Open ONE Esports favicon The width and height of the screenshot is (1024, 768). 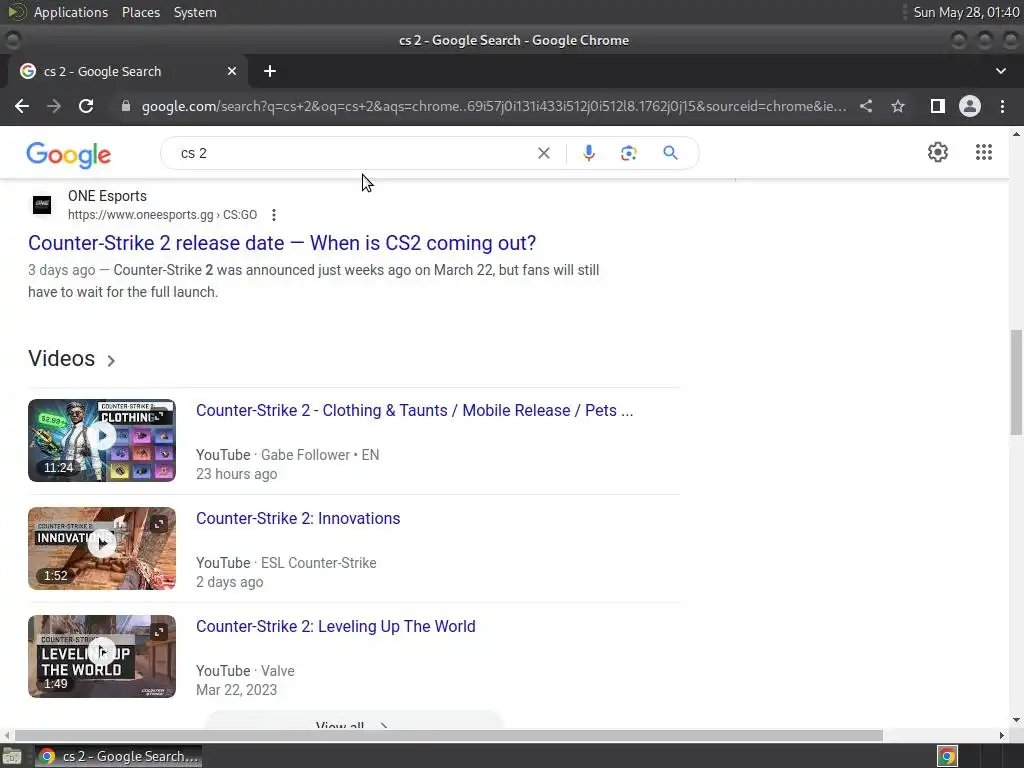[x=42, y=204]
